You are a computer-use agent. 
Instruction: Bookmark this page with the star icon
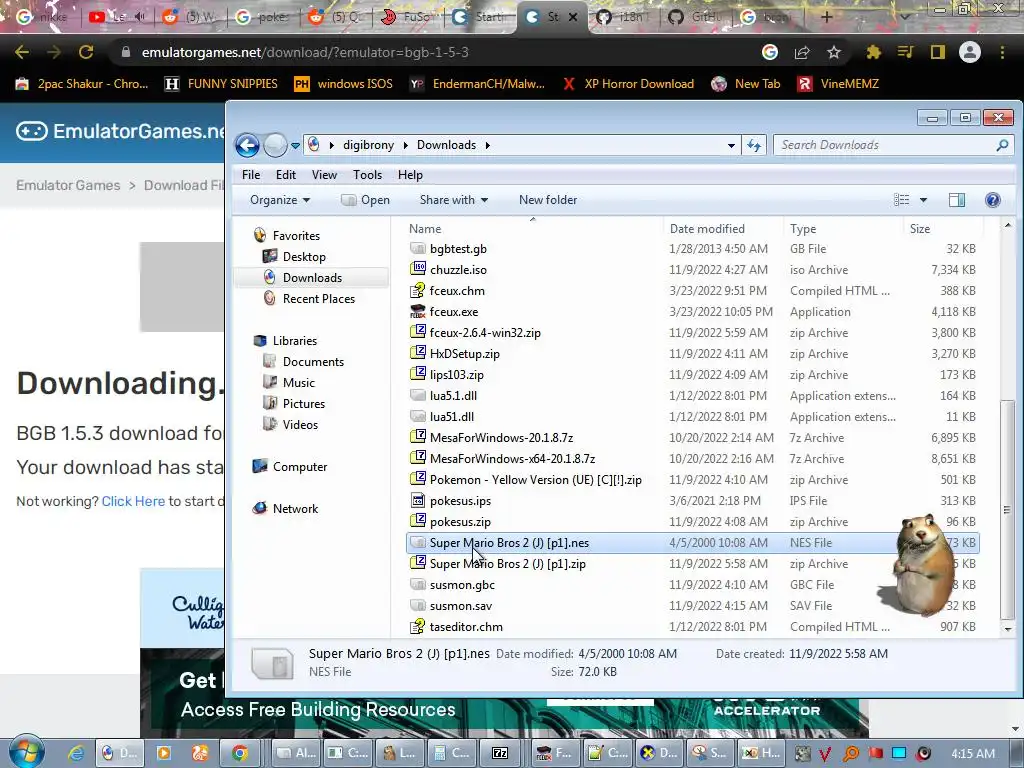pos(834,52)
